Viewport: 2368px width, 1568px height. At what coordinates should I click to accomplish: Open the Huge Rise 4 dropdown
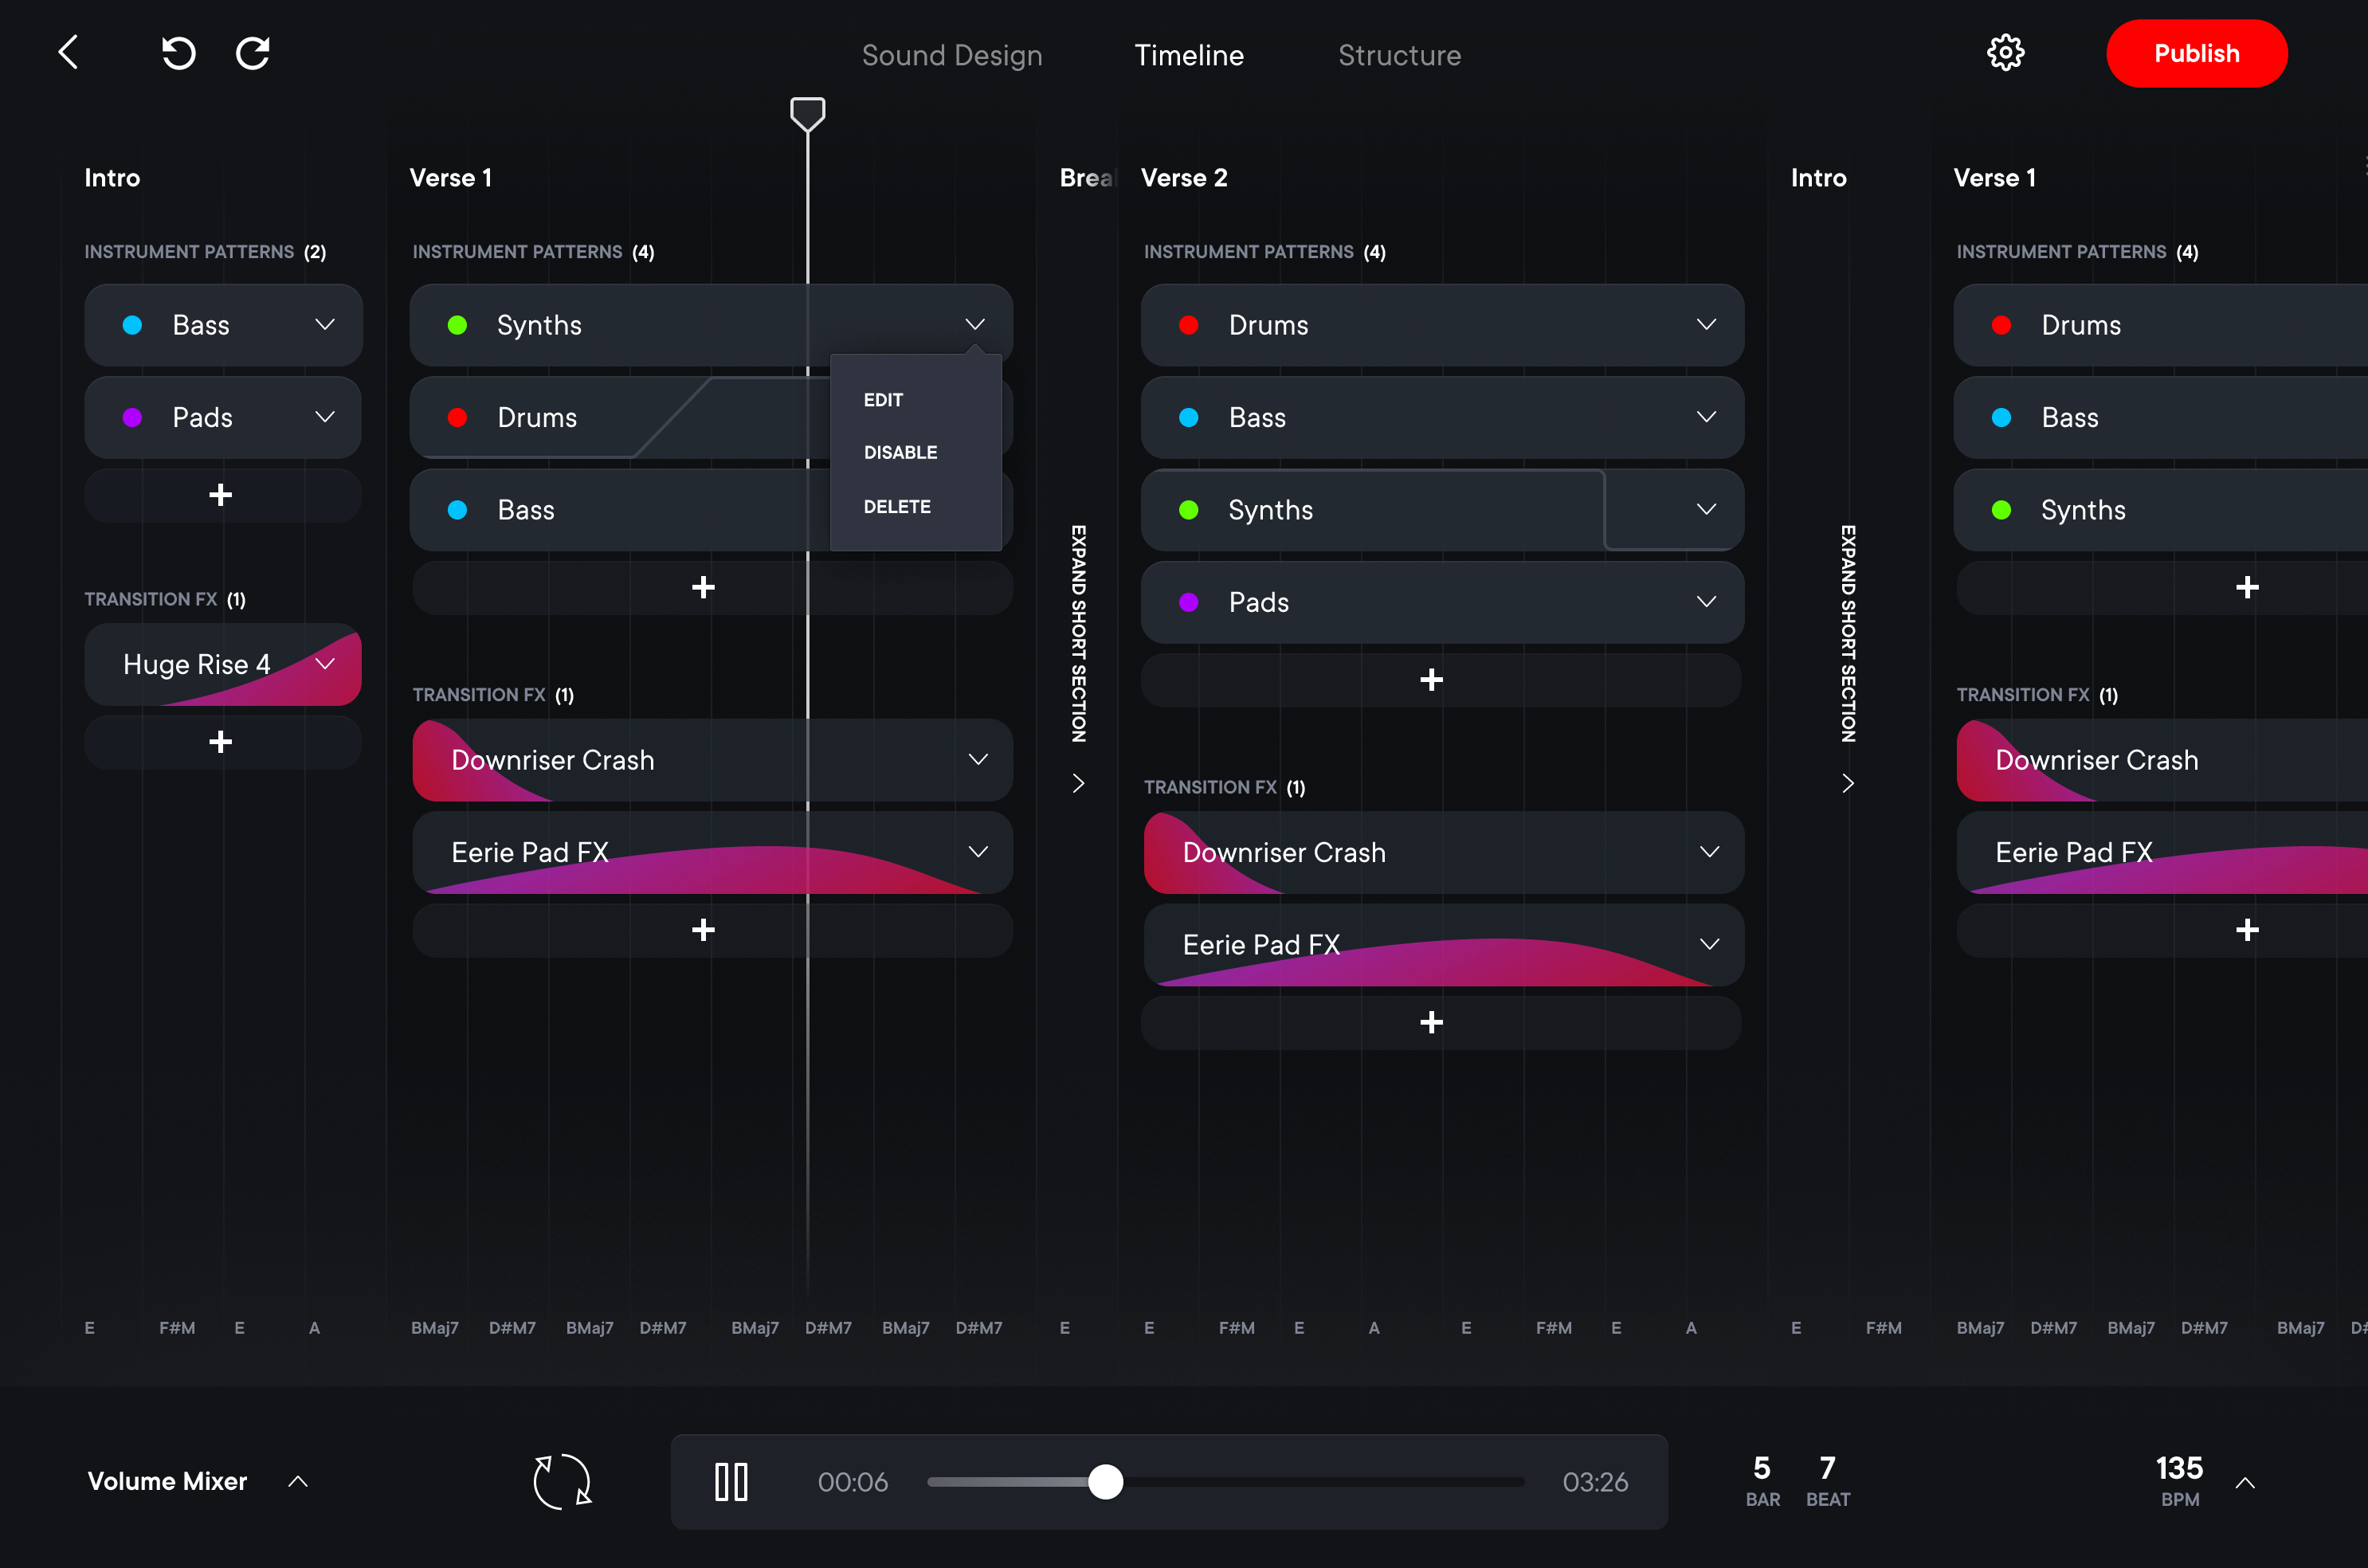325,664
